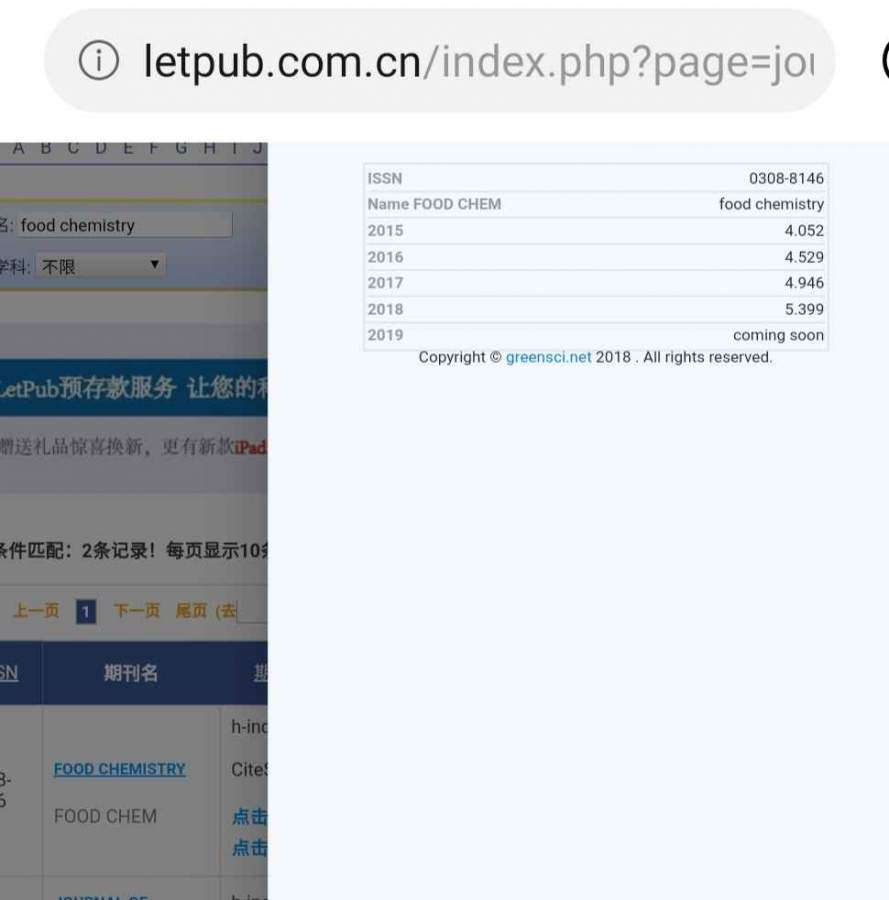Filter journals by letter F
889x900 pixels.
tap(154, 148)
